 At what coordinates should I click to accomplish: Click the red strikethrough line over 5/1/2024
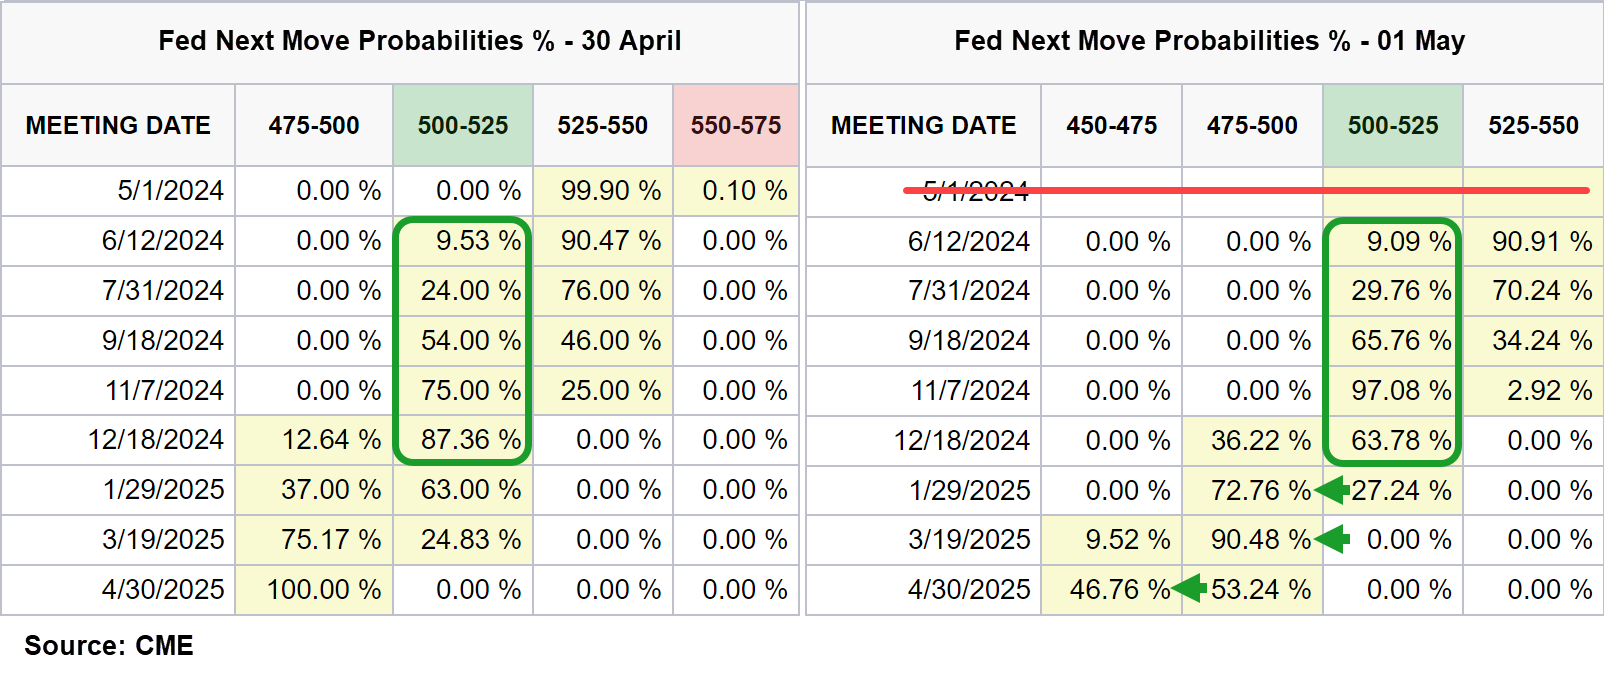[x=1245, y=189]
